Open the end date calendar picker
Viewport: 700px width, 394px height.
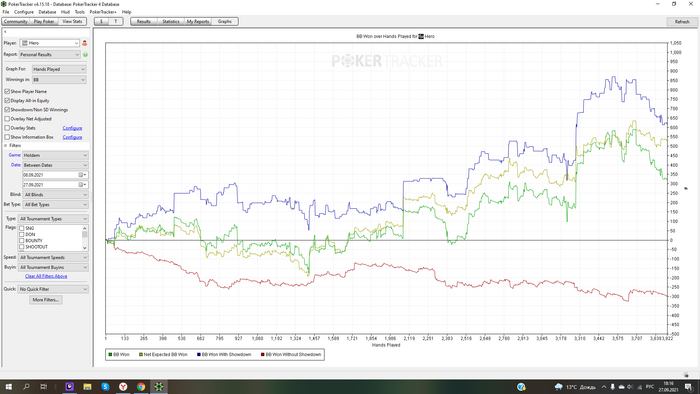[82, 184]
